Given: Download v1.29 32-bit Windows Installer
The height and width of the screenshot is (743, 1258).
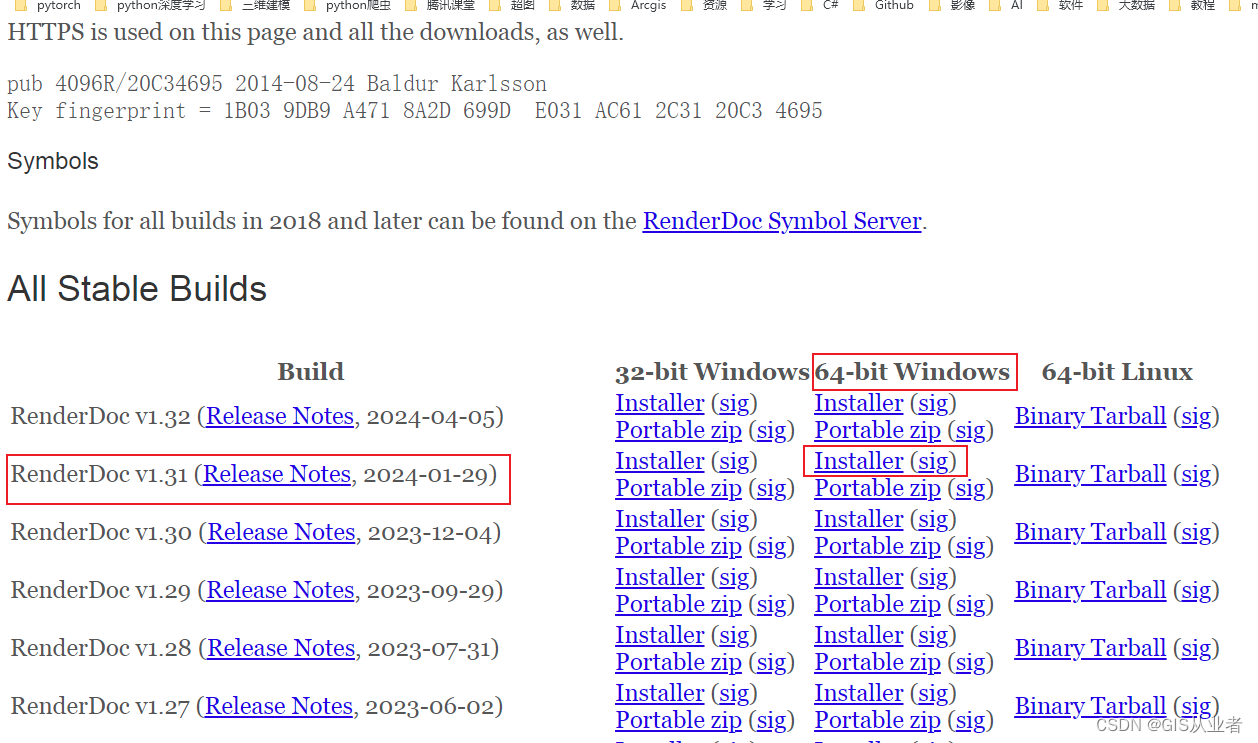Looking at the screenshot, I should pos(660,577).
